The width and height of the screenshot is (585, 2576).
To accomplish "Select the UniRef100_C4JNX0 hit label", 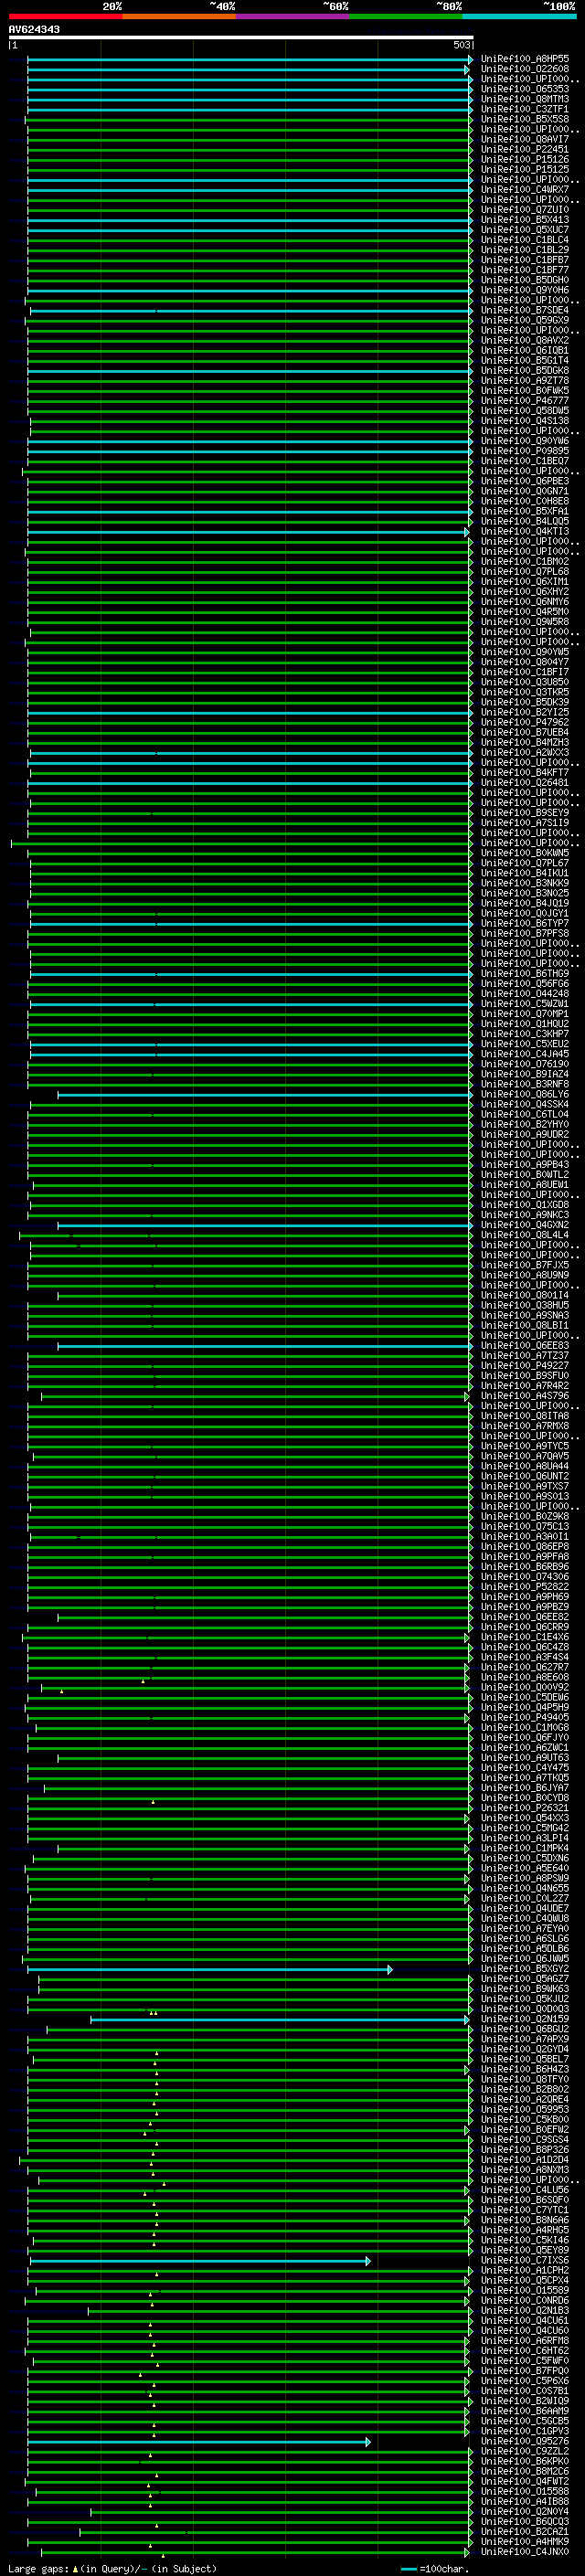I will point(525,2551).
